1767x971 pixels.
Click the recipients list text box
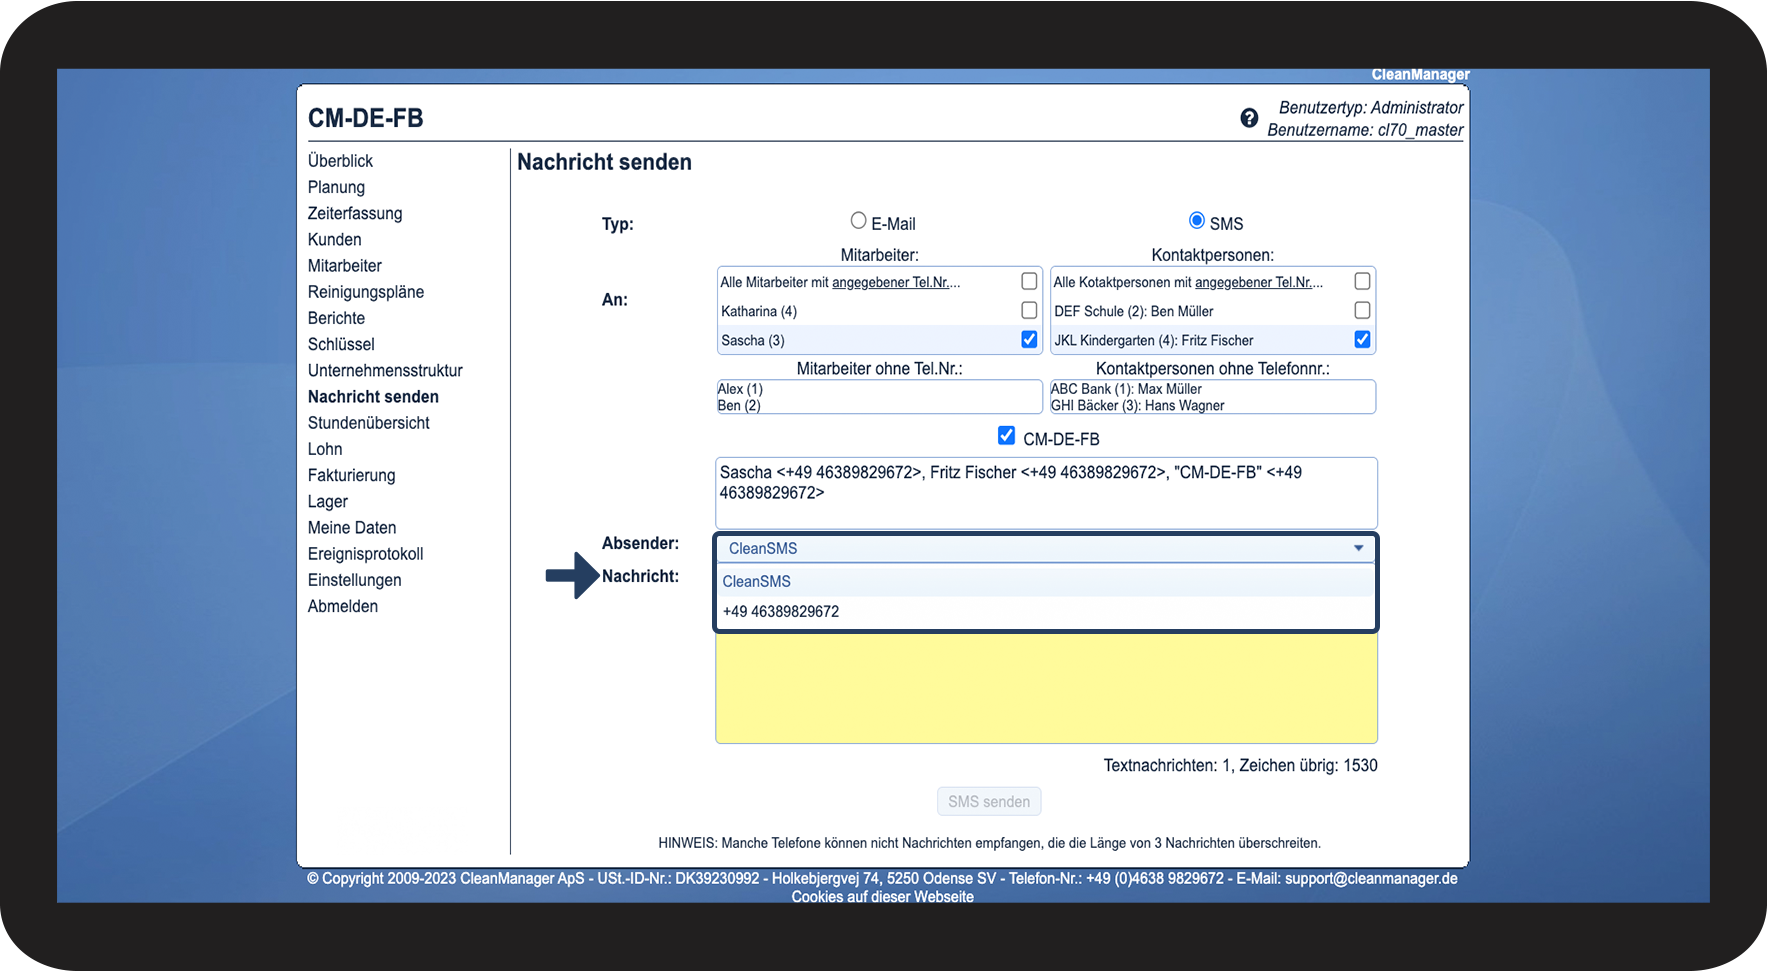1046,493
